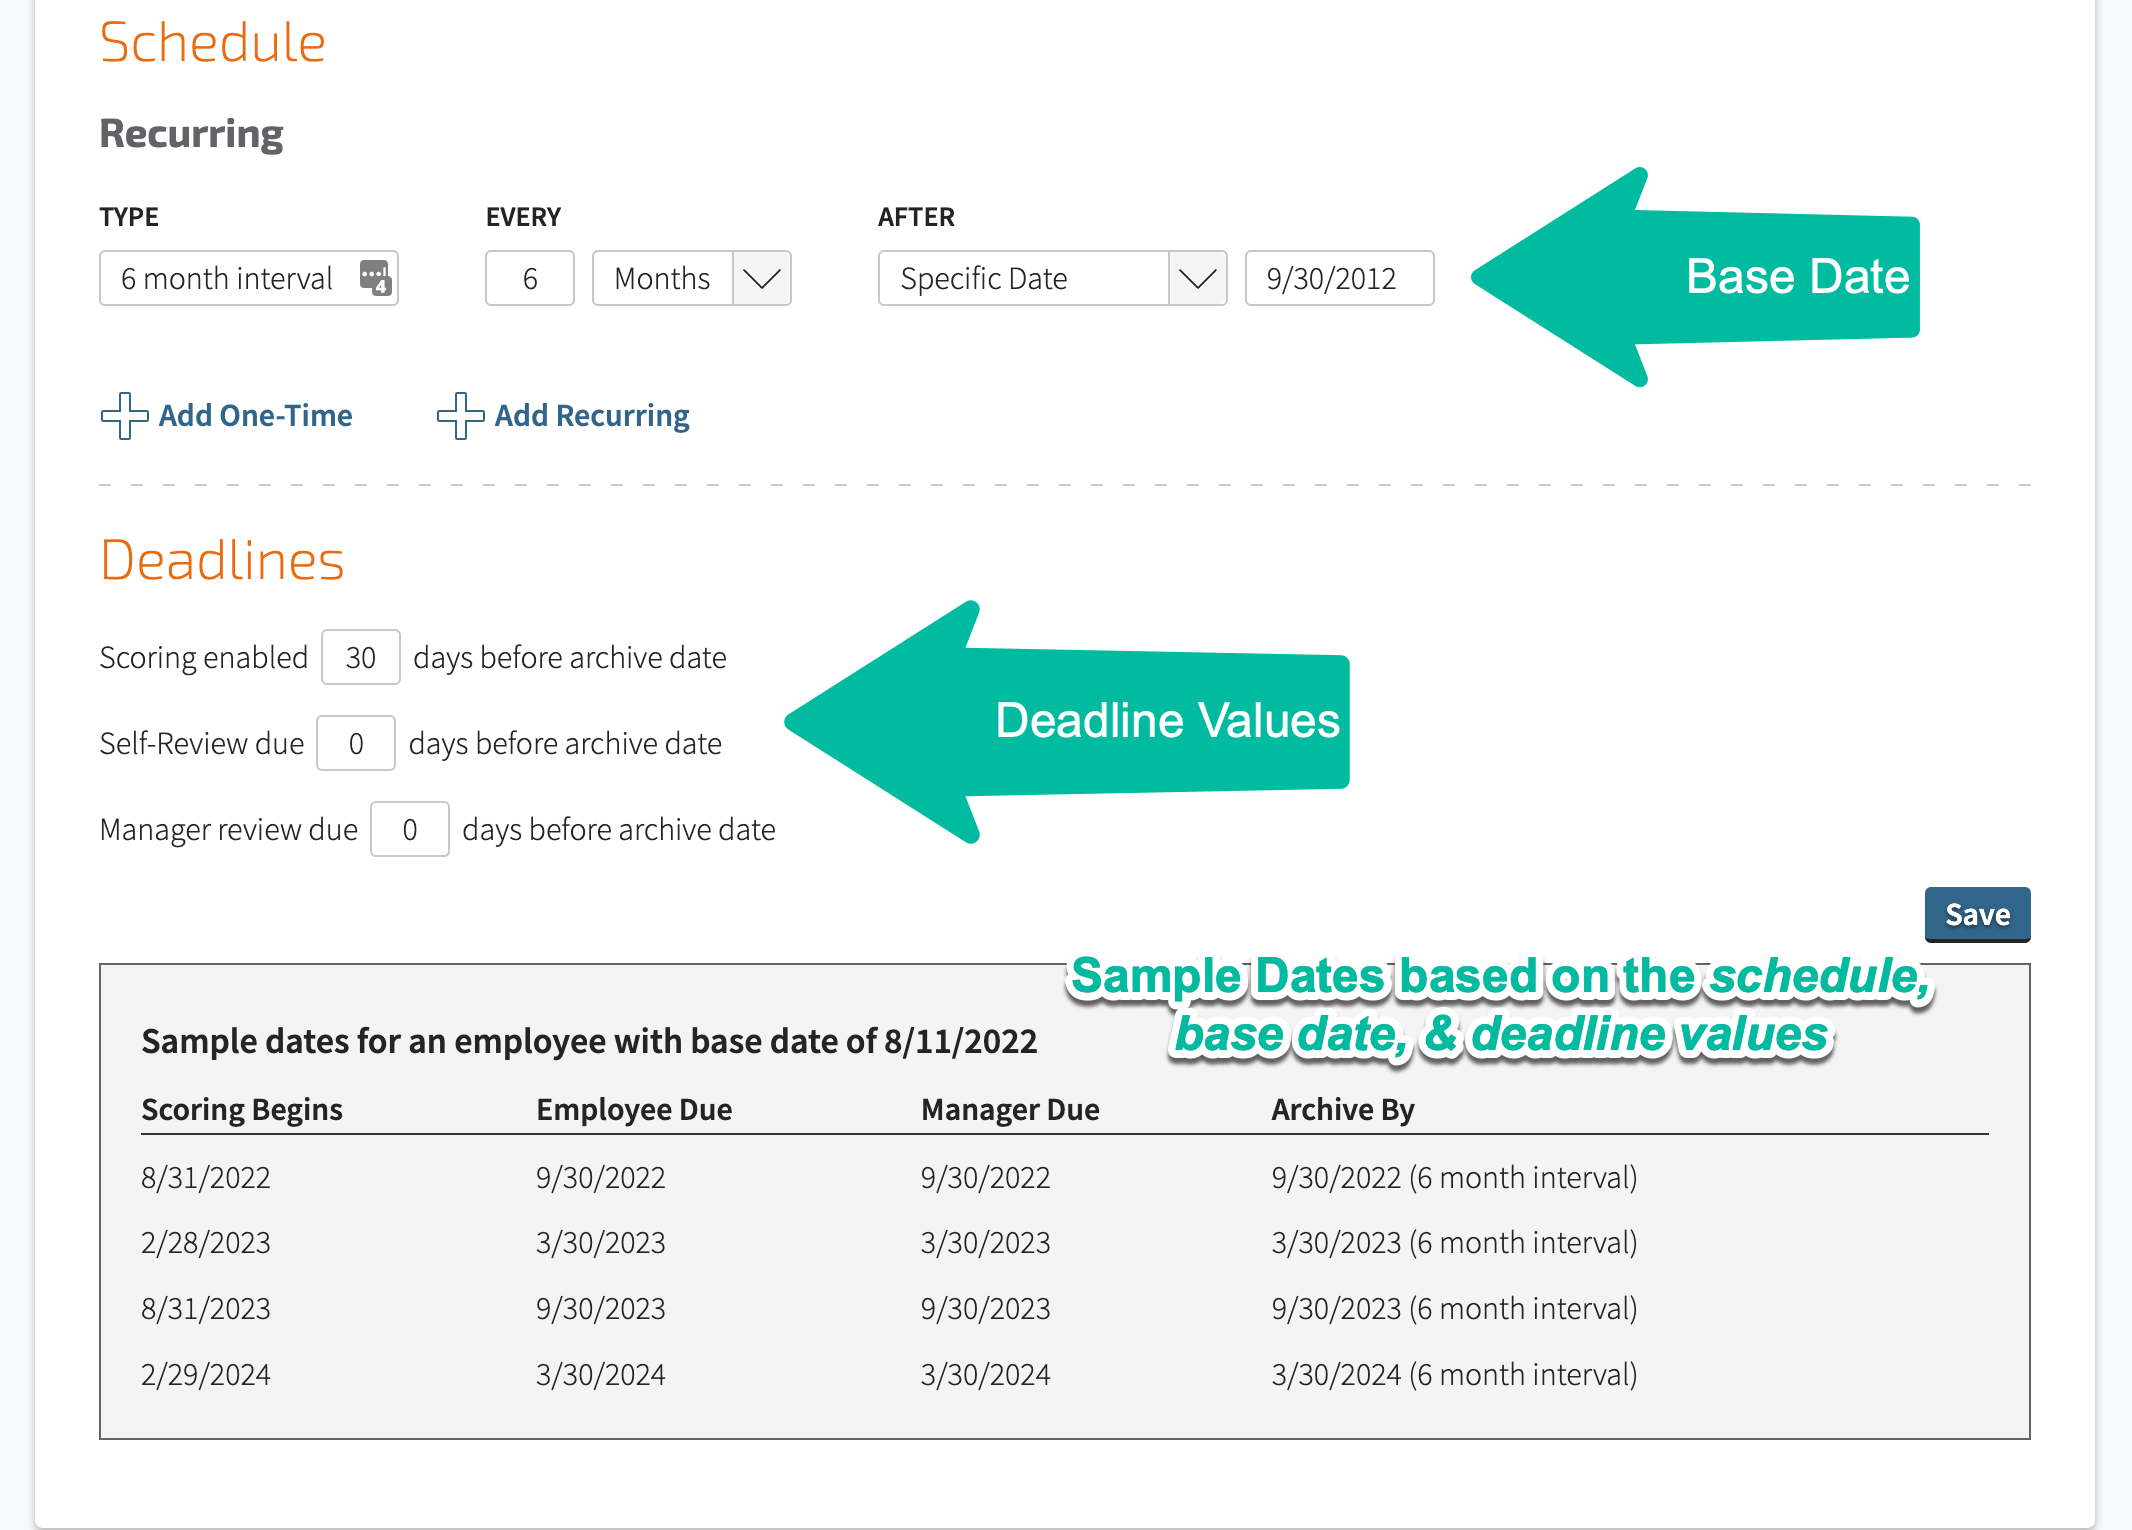Viewport: 2132px width, 1530px height.
Task: Select the Archive By column header
Action: 1342,1109
